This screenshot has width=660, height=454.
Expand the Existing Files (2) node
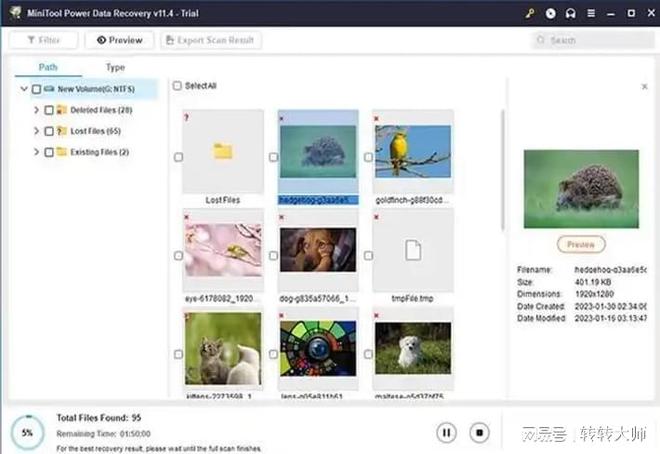pos(36,152)
